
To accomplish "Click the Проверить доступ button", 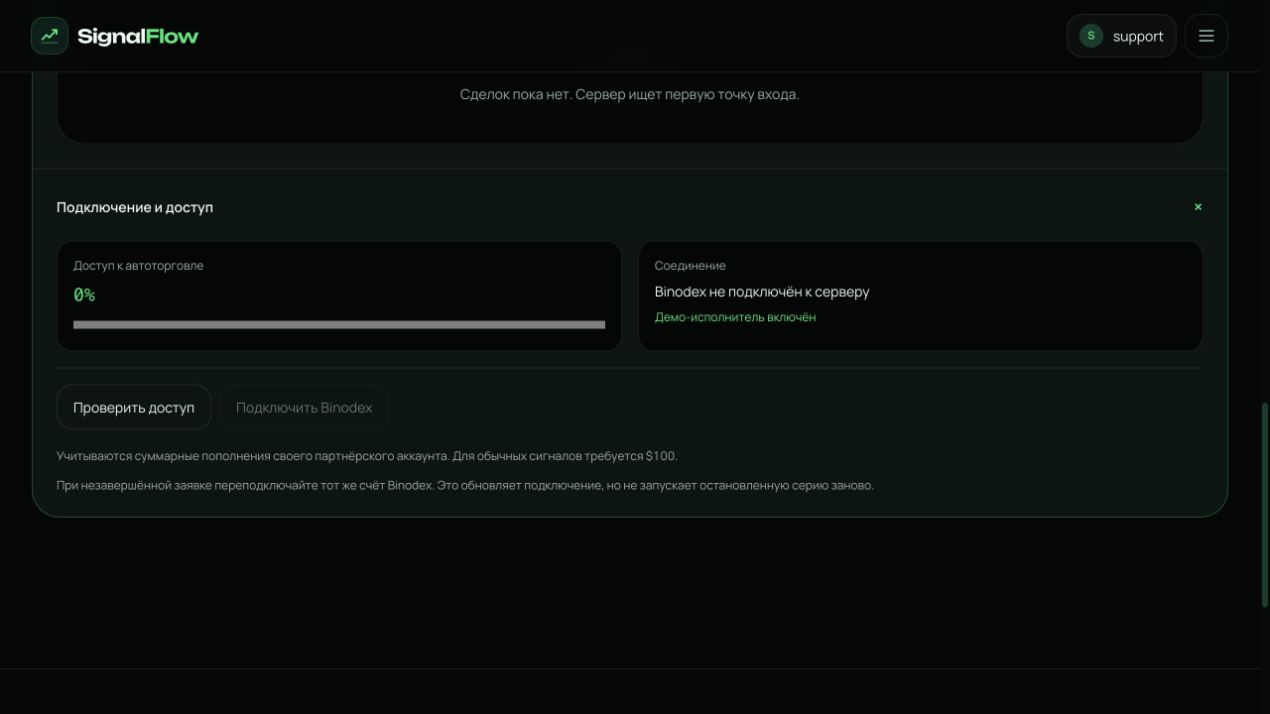I will tap(134, 408).
